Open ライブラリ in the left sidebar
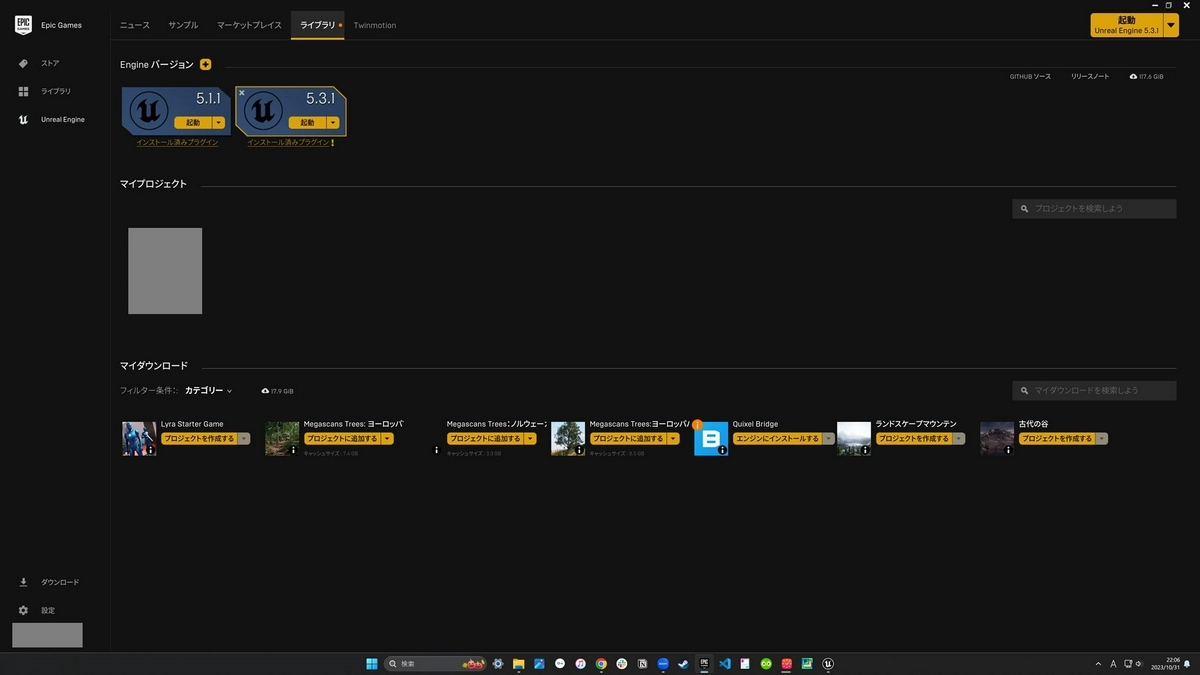 pos(56,91)
